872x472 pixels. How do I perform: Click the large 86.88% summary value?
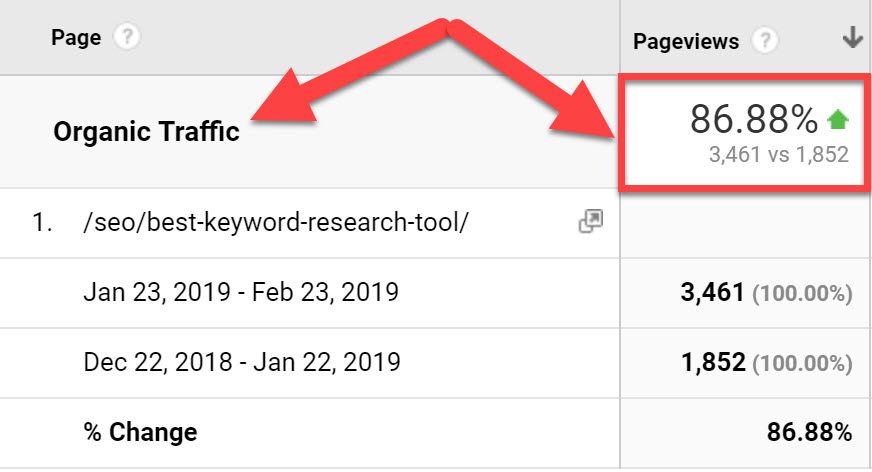coord(753,120)
